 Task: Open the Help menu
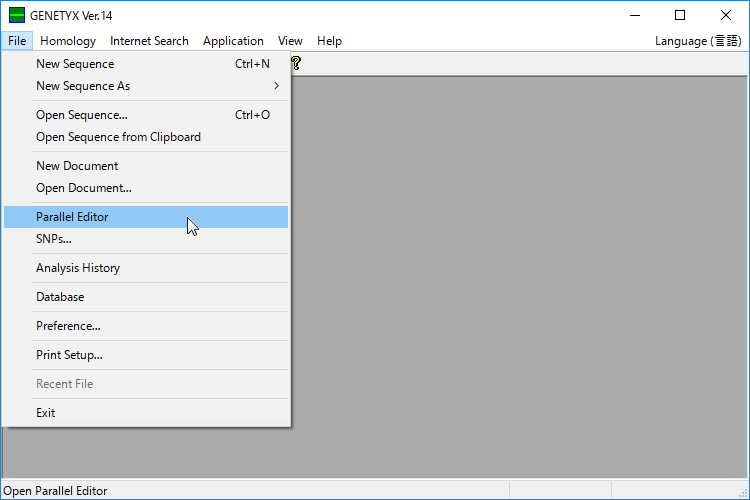[329, 41]
